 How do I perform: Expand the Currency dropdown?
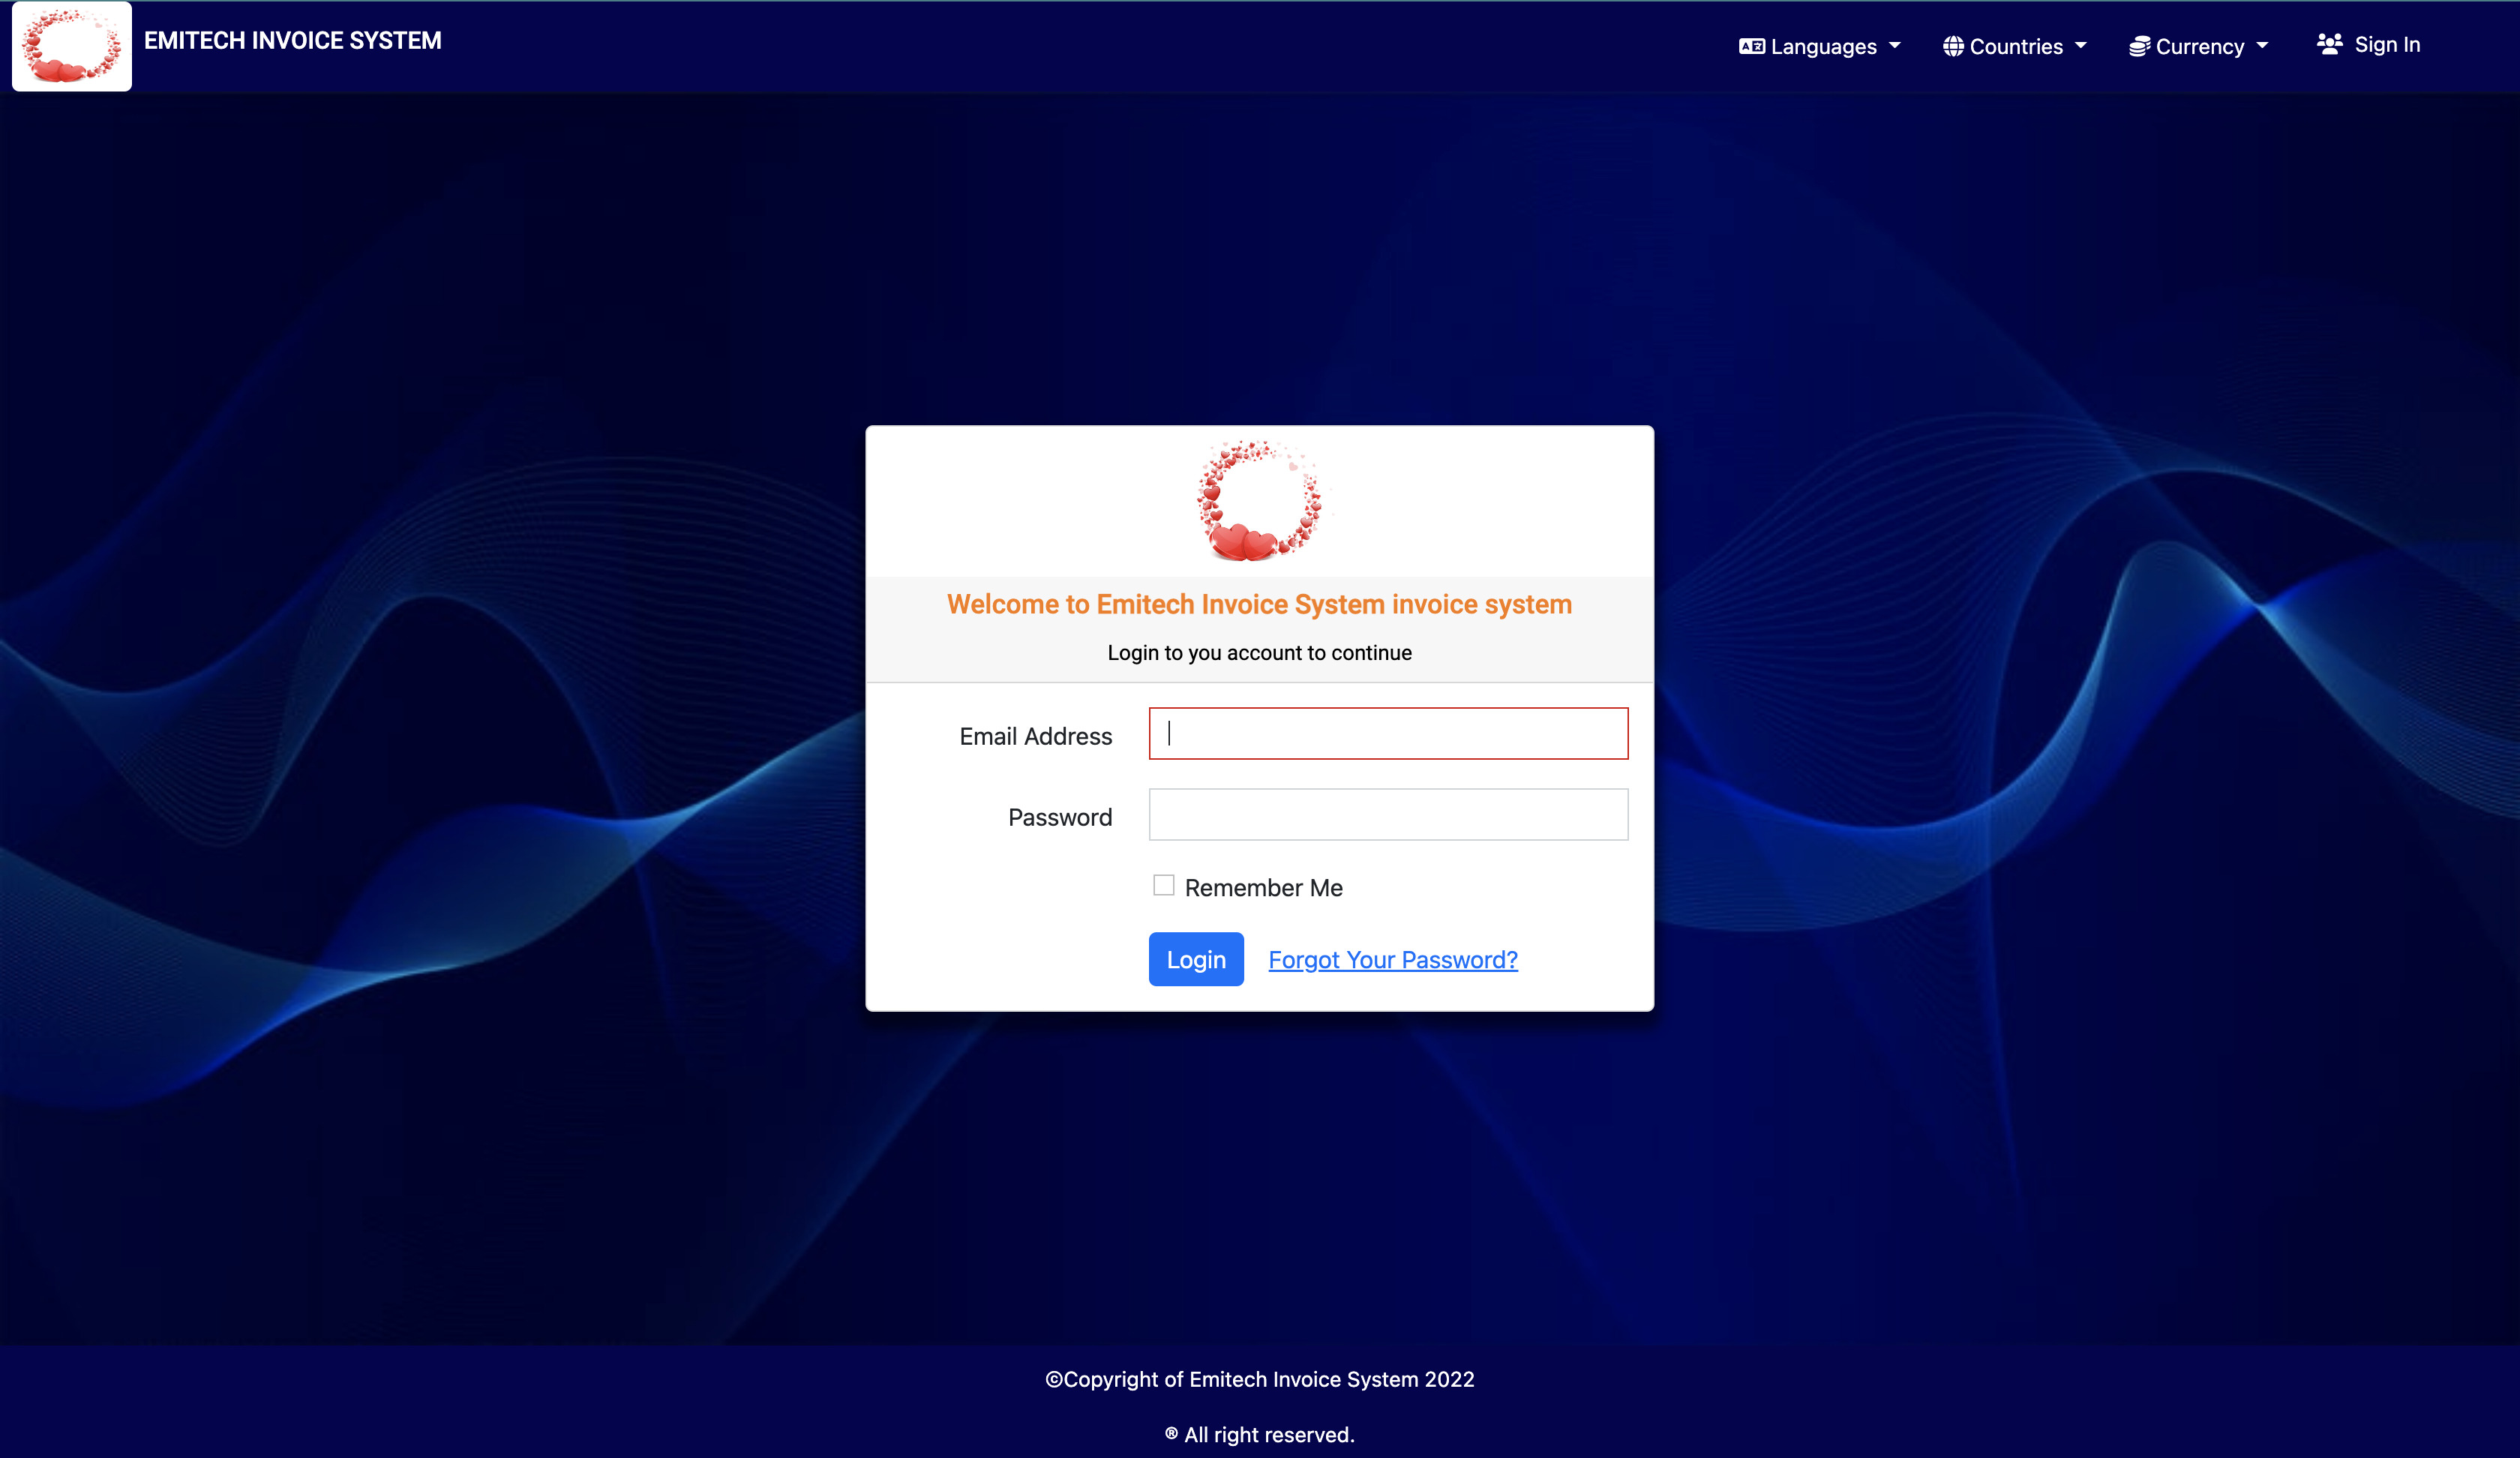[x=2198, y=46]
